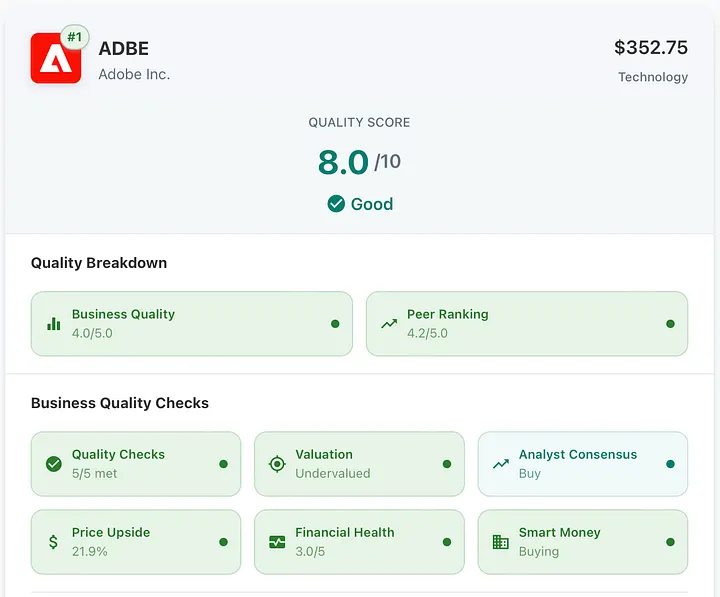Click the #1 rank badge
720x597 pixels.
pos(74,37)
